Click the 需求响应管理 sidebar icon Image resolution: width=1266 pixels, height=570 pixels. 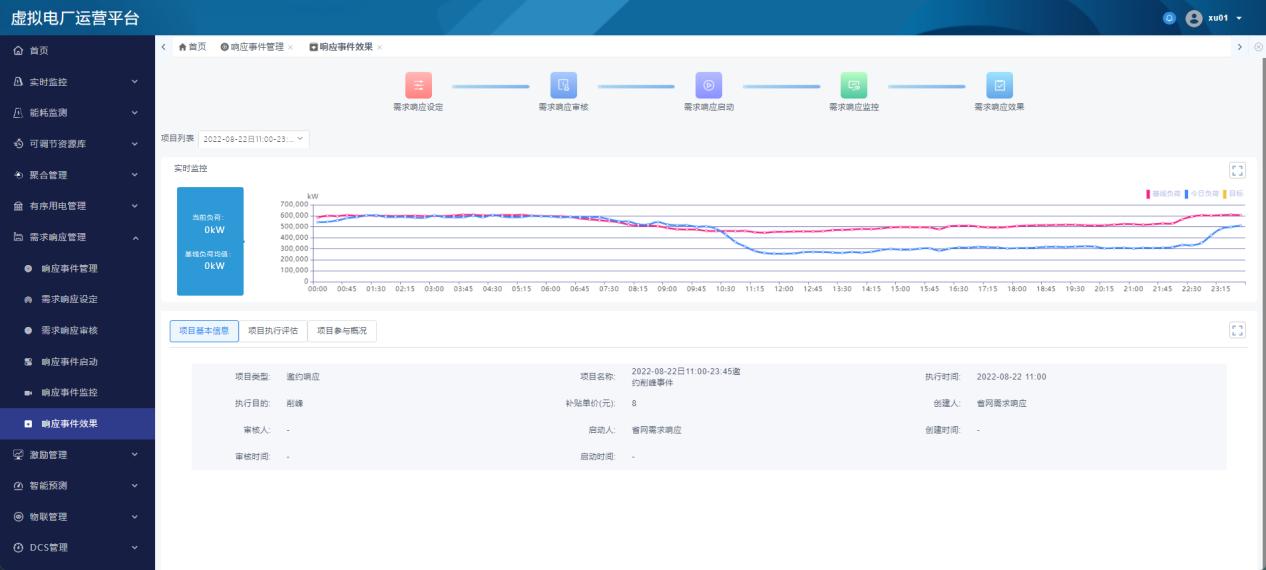coord(17,237)
